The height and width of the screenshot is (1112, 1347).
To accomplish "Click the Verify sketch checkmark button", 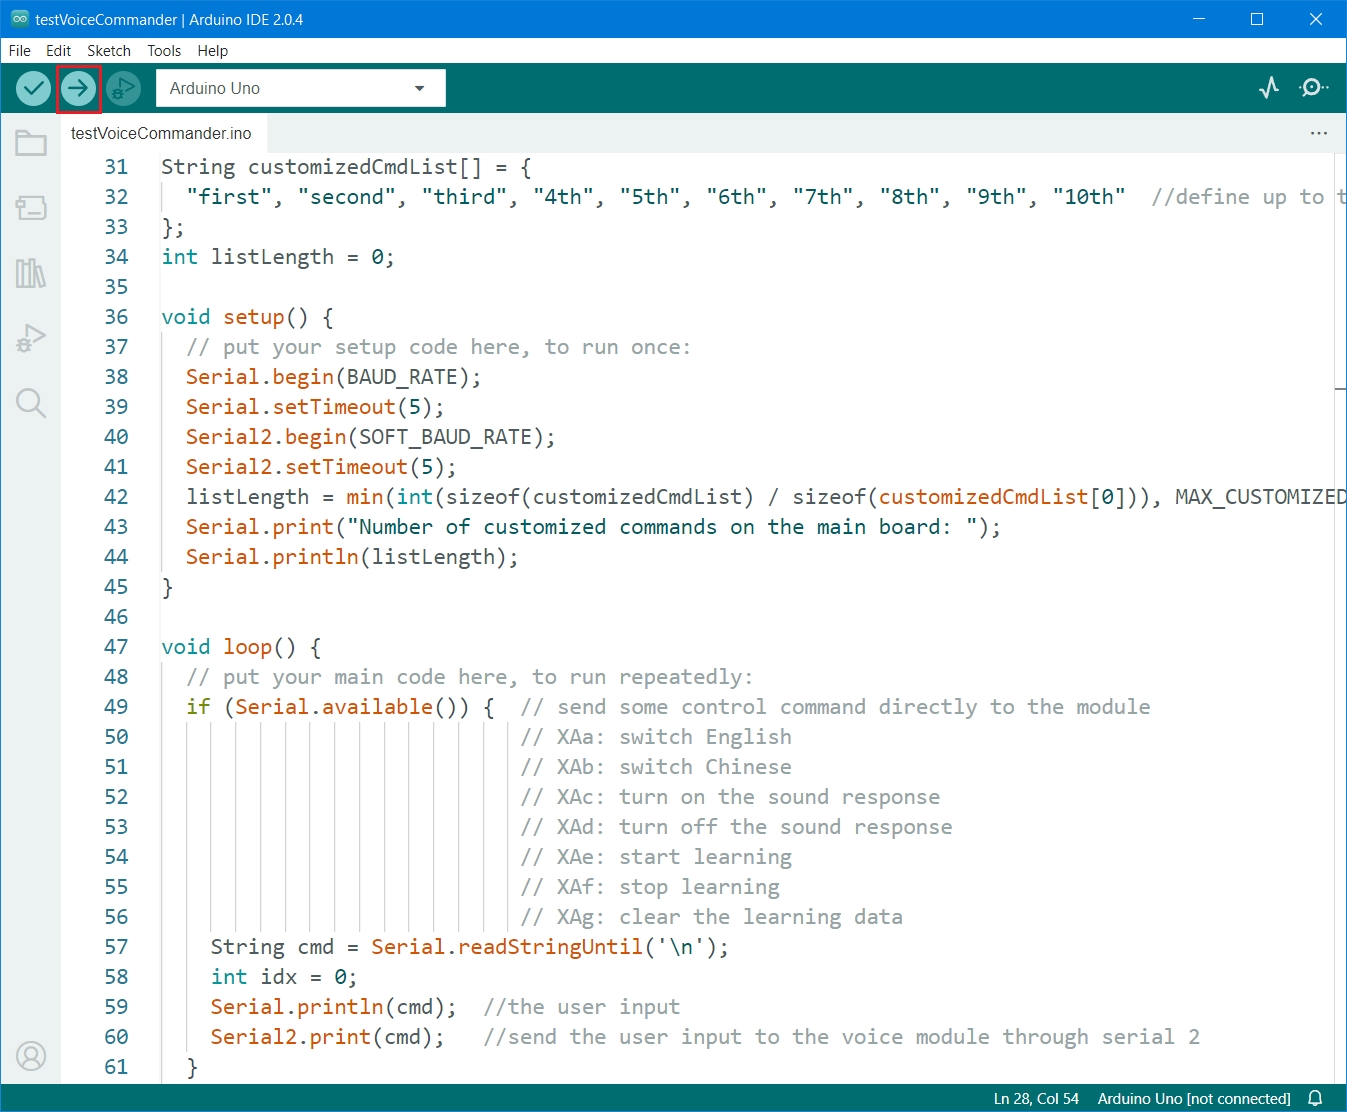I will pyautogui.click(x=33, y=89).
